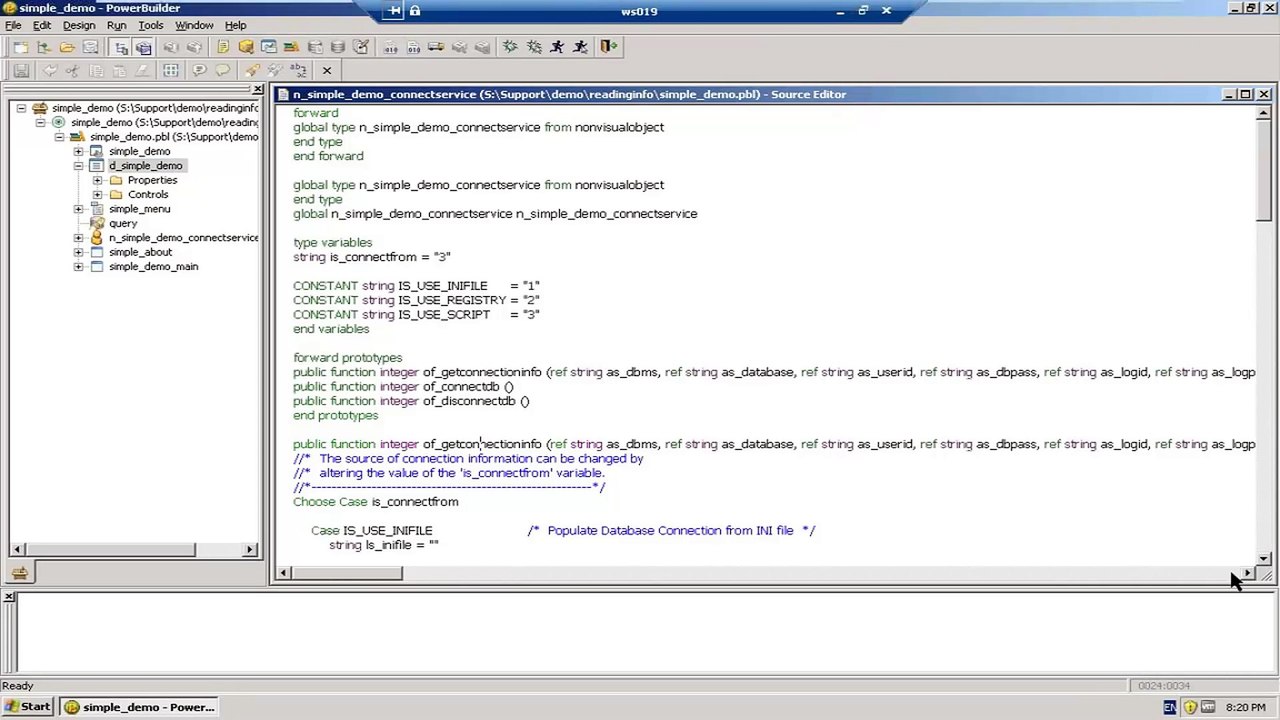Click the Replace ab-ac icon
The height and width of the screenshot is (720, 1280).
[298, 70]
